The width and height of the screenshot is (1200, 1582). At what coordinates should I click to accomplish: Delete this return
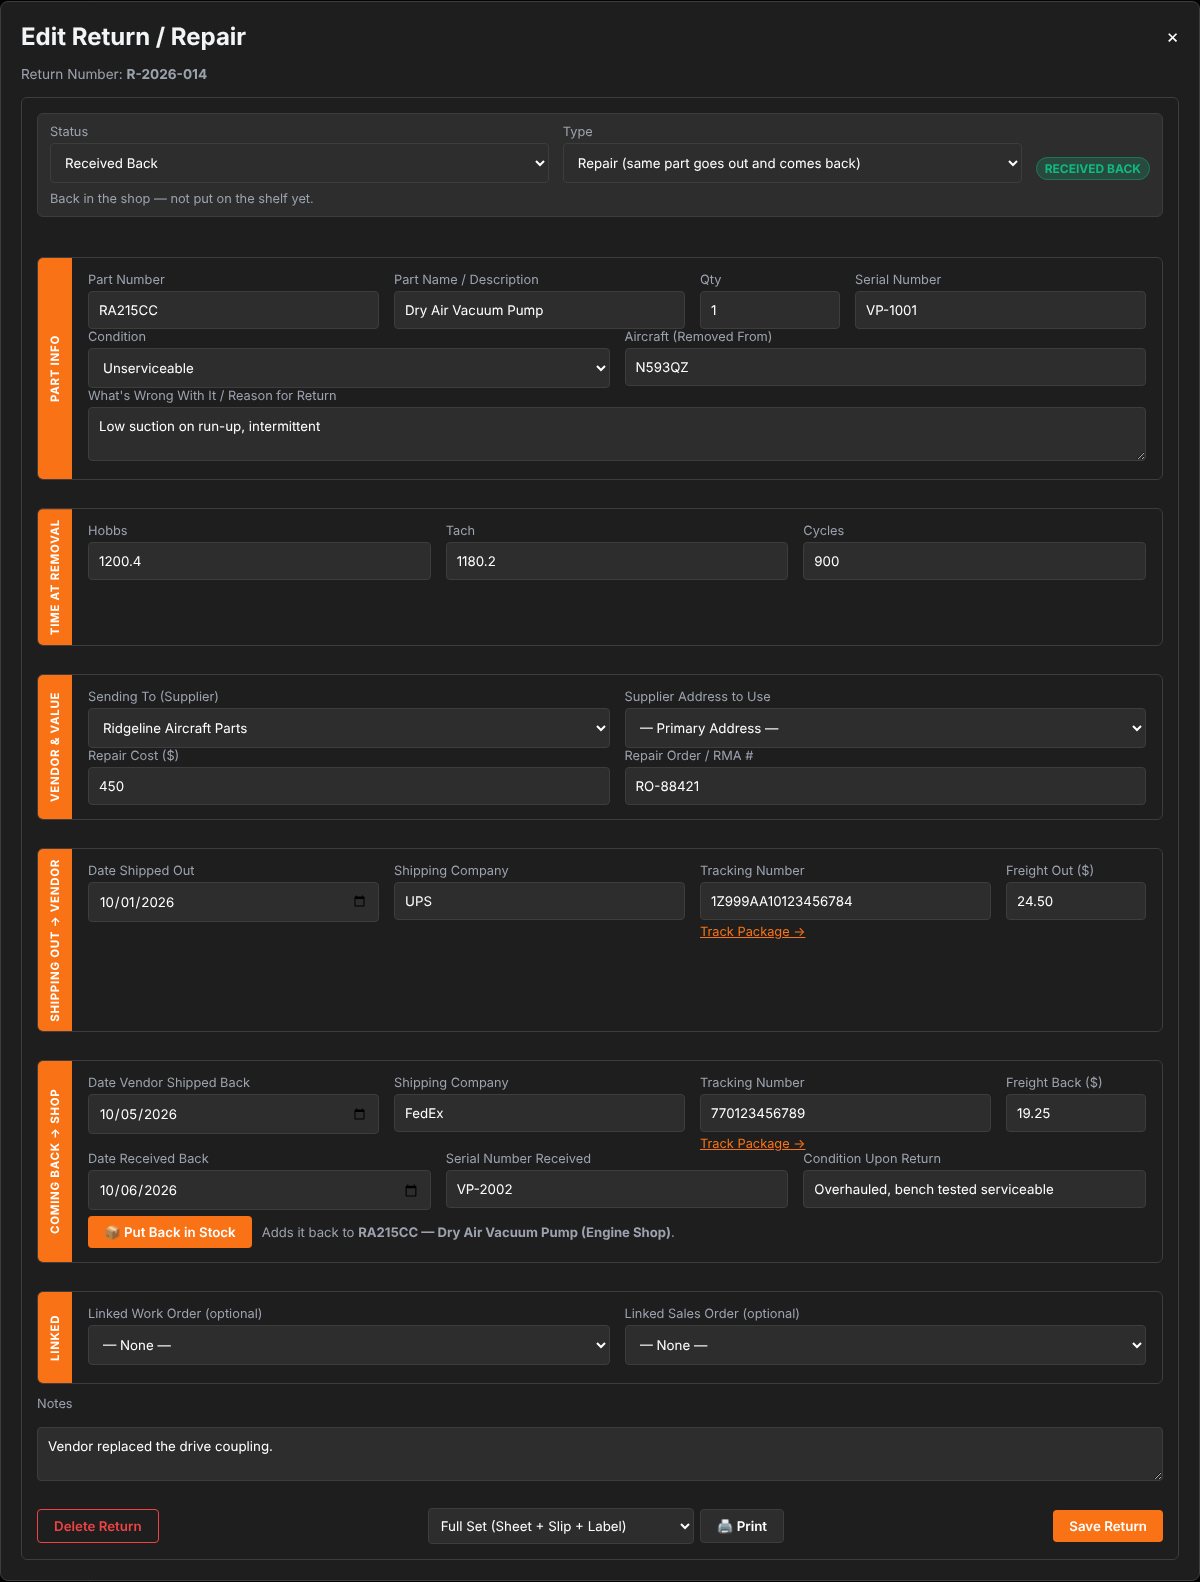click(98, 1526)
